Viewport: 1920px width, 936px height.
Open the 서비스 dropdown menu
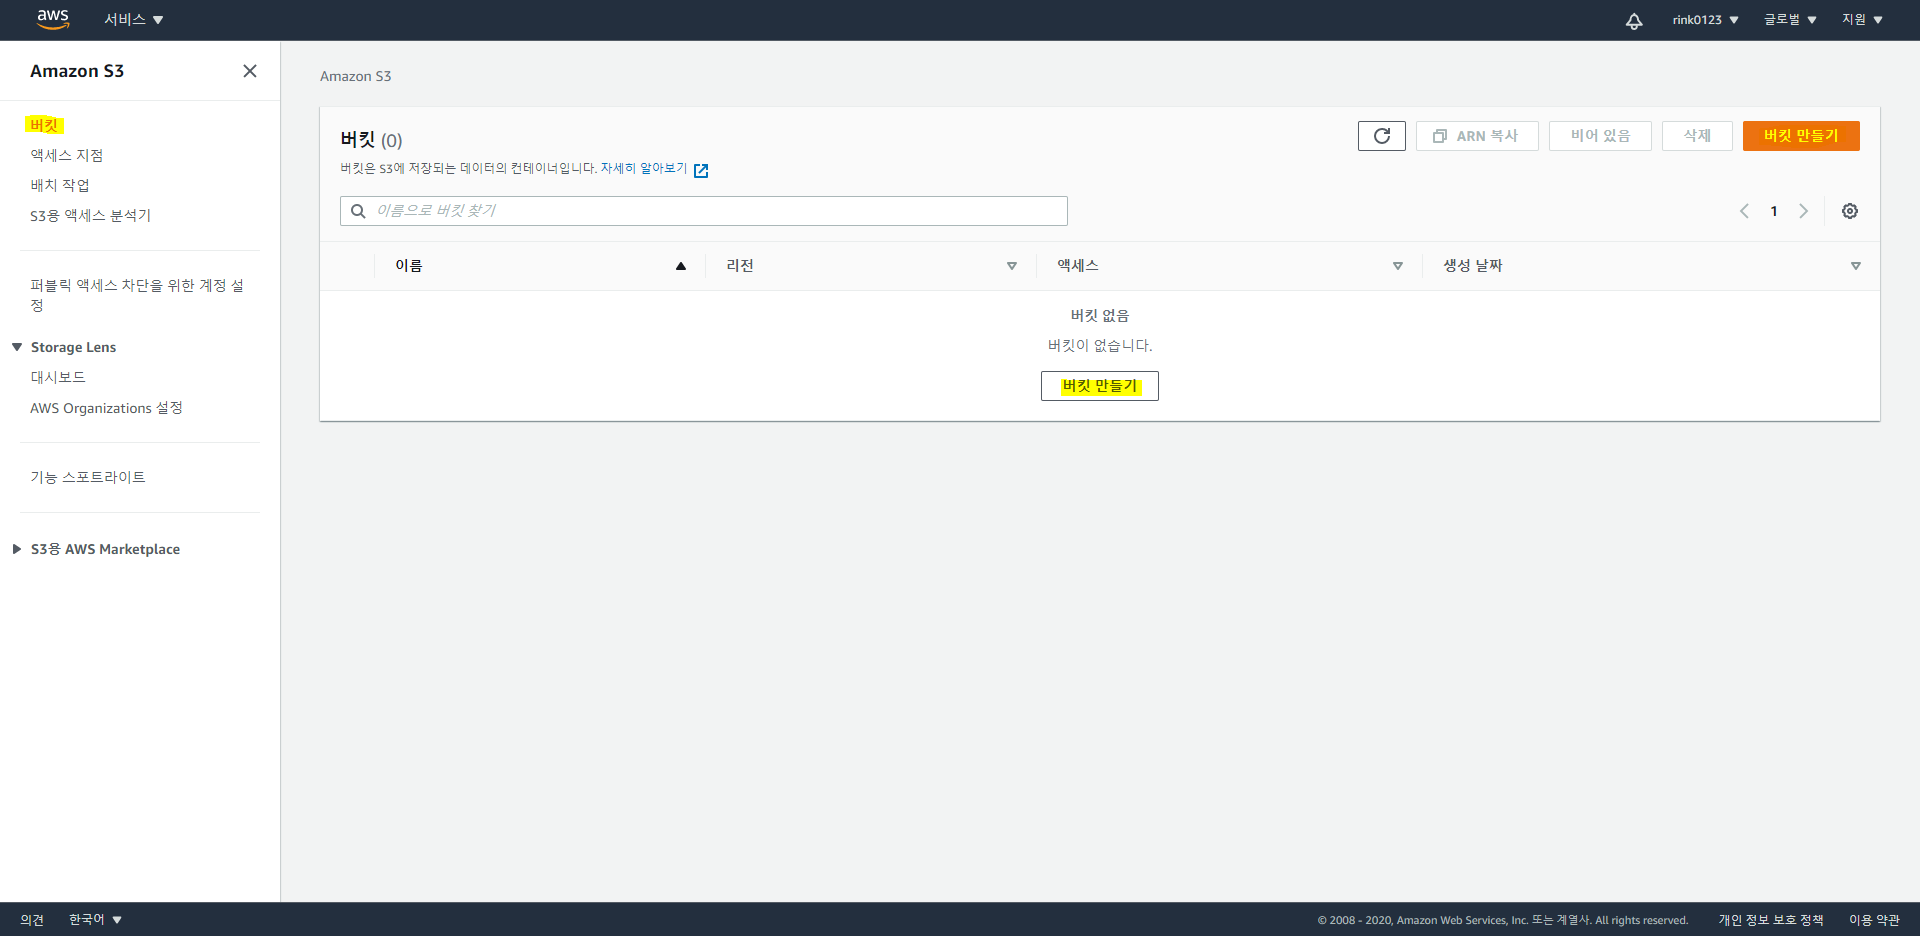coord(134,20)
